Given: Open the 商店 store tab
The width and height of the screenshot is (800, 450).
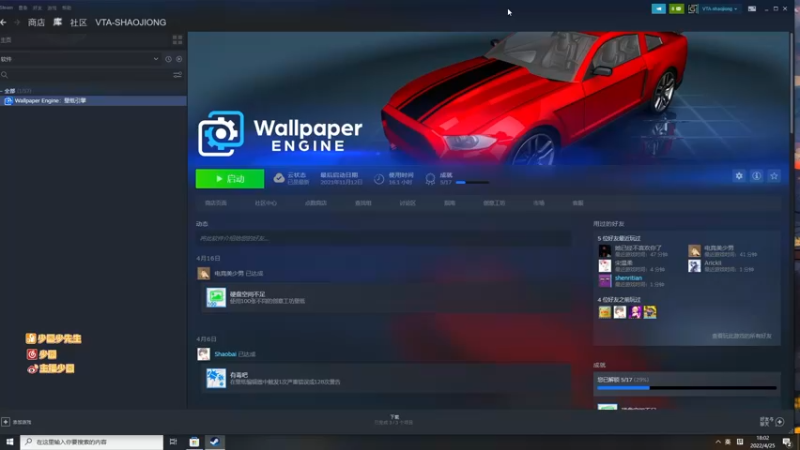Looking at the screenshot, I should pyautogui.click(x=36, y=22).
